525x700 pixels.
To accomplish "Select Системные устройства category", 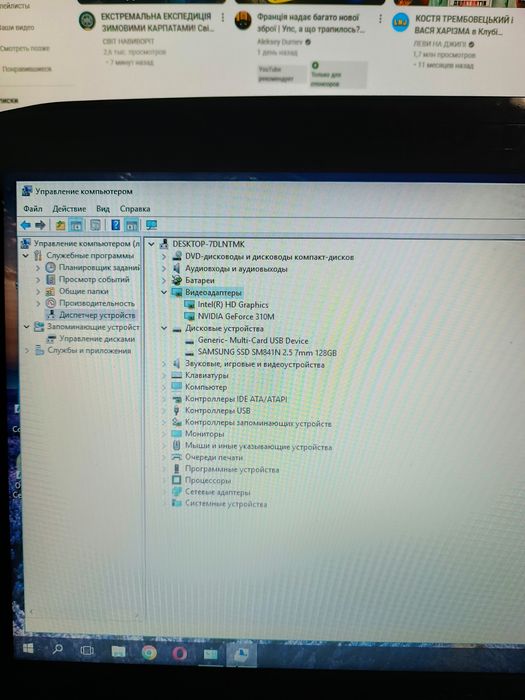I will point(226,504).
